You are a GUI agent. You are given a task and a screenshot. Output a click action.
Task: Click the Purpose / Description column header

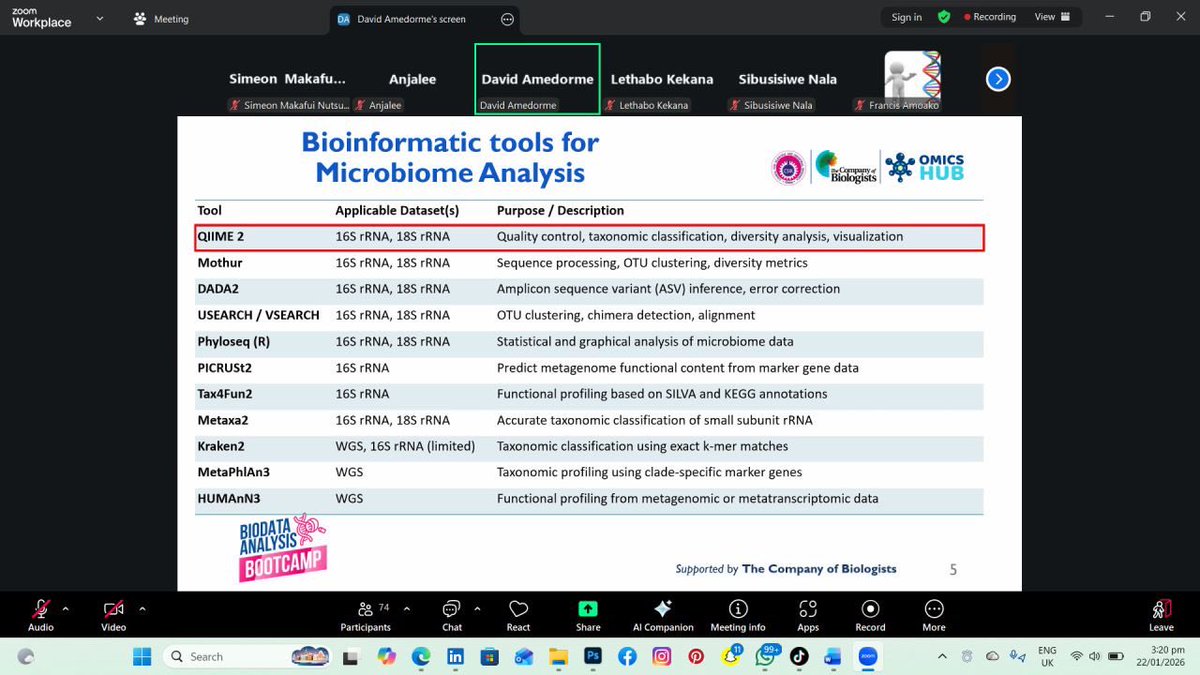[560, 211]
